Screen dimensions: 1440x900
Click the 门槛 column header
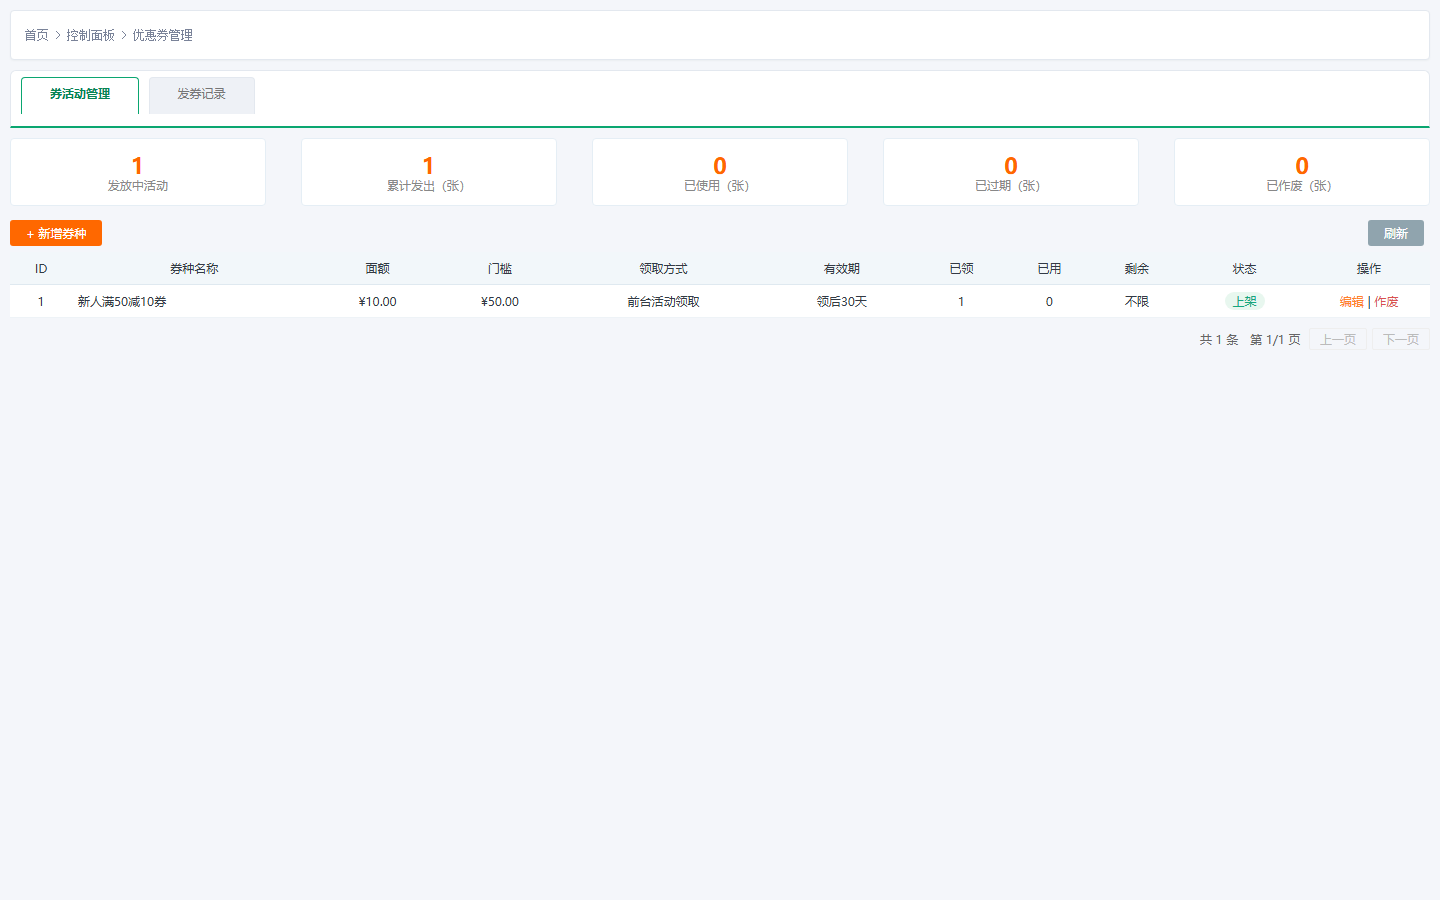pyautogui.click(x=500, y=269)
